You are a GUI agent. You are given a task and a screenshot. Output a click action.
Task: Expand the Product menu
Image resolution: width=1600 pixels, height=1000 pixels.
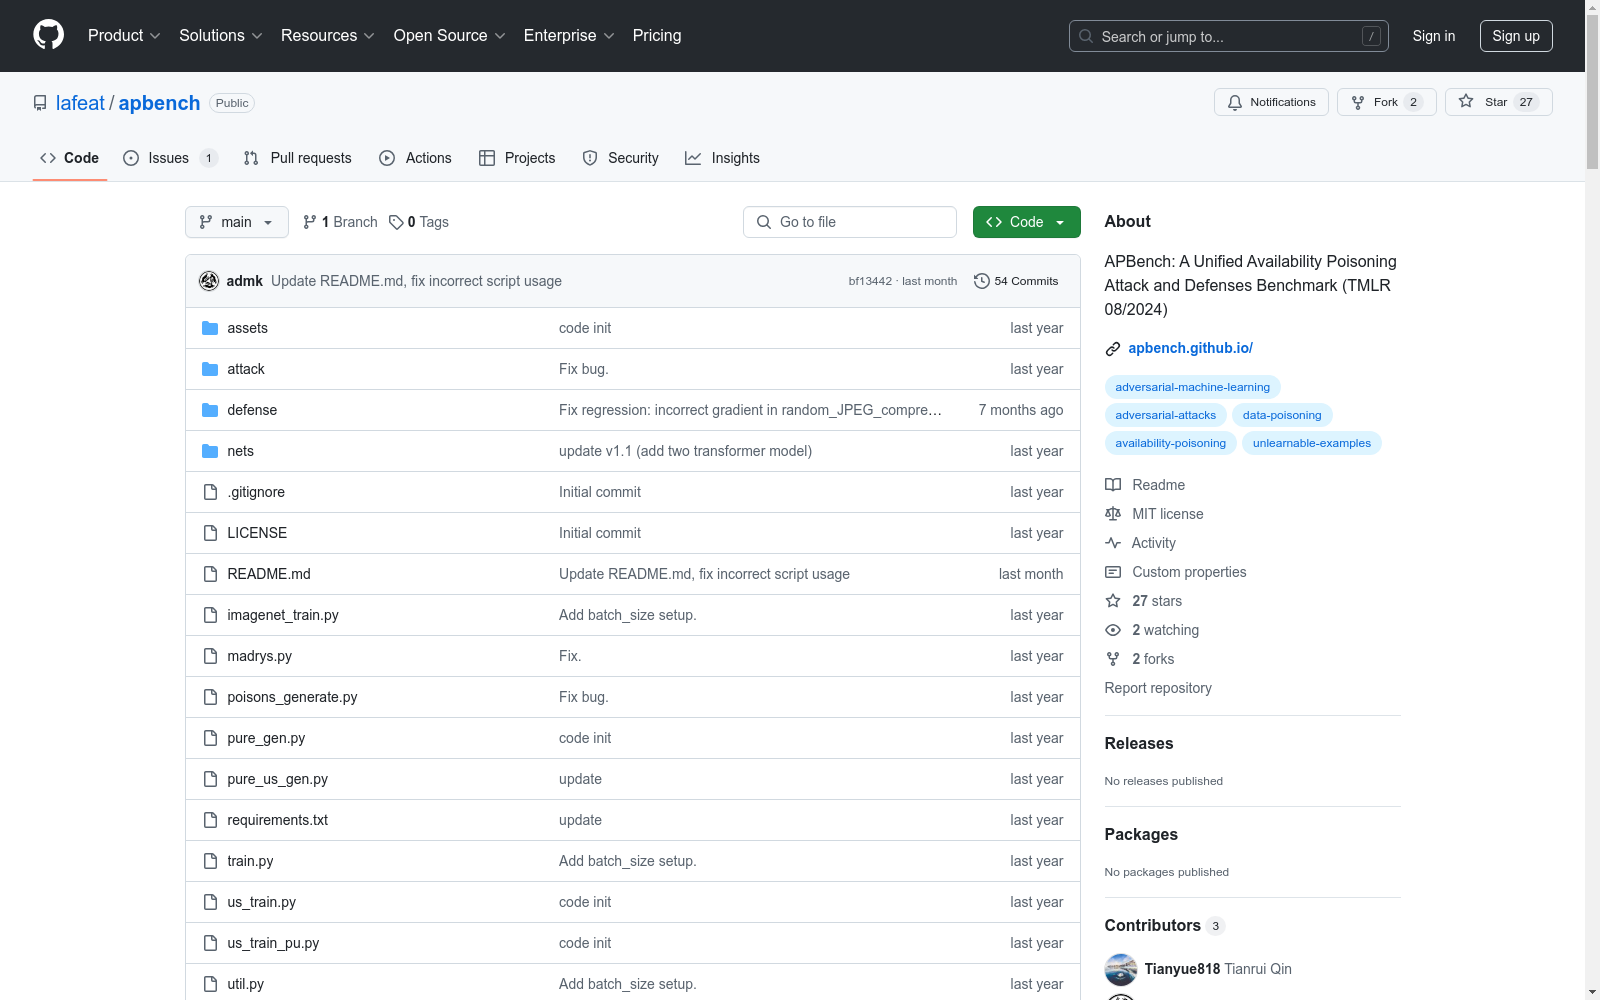click(x=123, y=36)
